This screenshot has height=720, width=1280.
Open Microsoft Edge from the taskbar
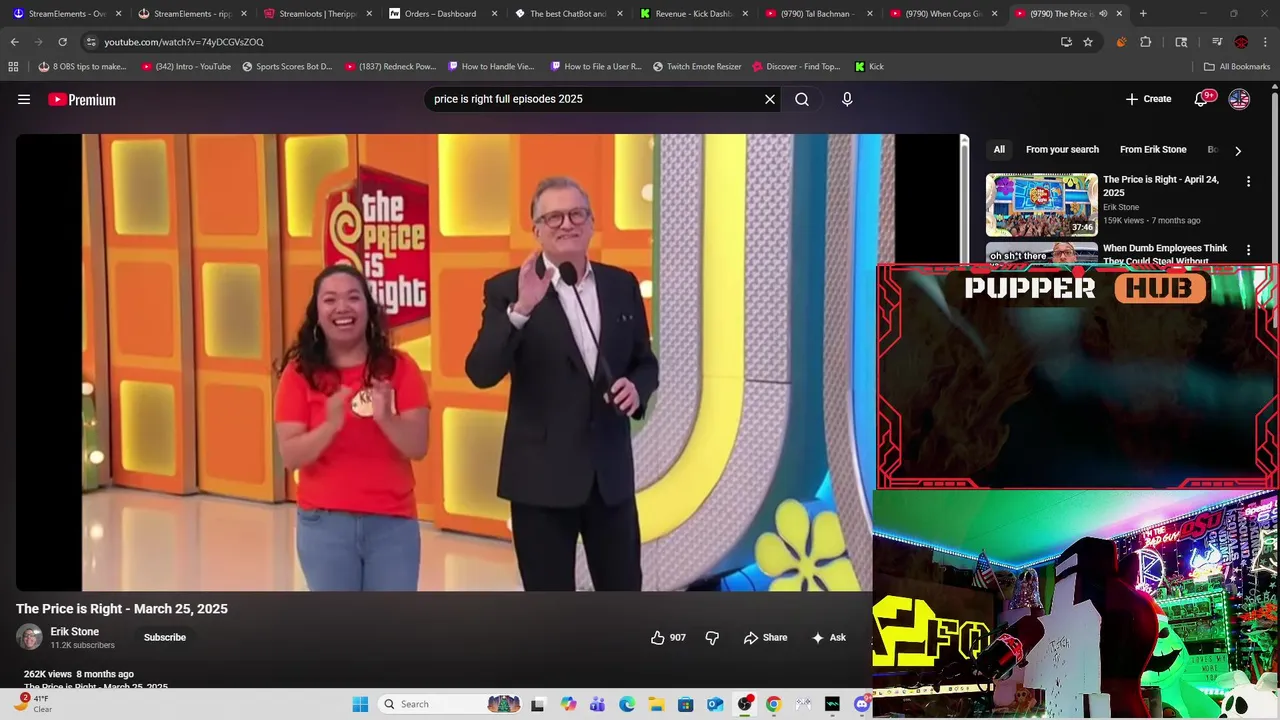coord(627,704)
